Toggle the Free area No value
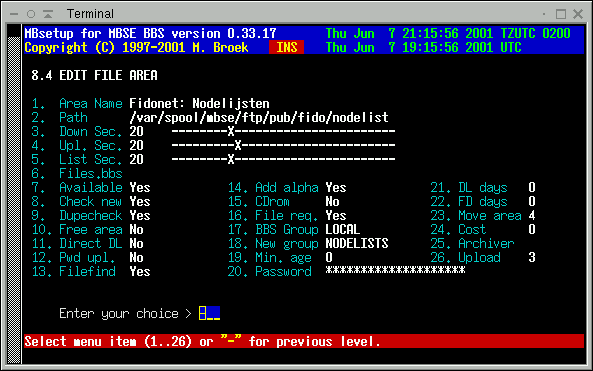Image resolution: width=593 pixels, height=371 pixels. point(137,229)
